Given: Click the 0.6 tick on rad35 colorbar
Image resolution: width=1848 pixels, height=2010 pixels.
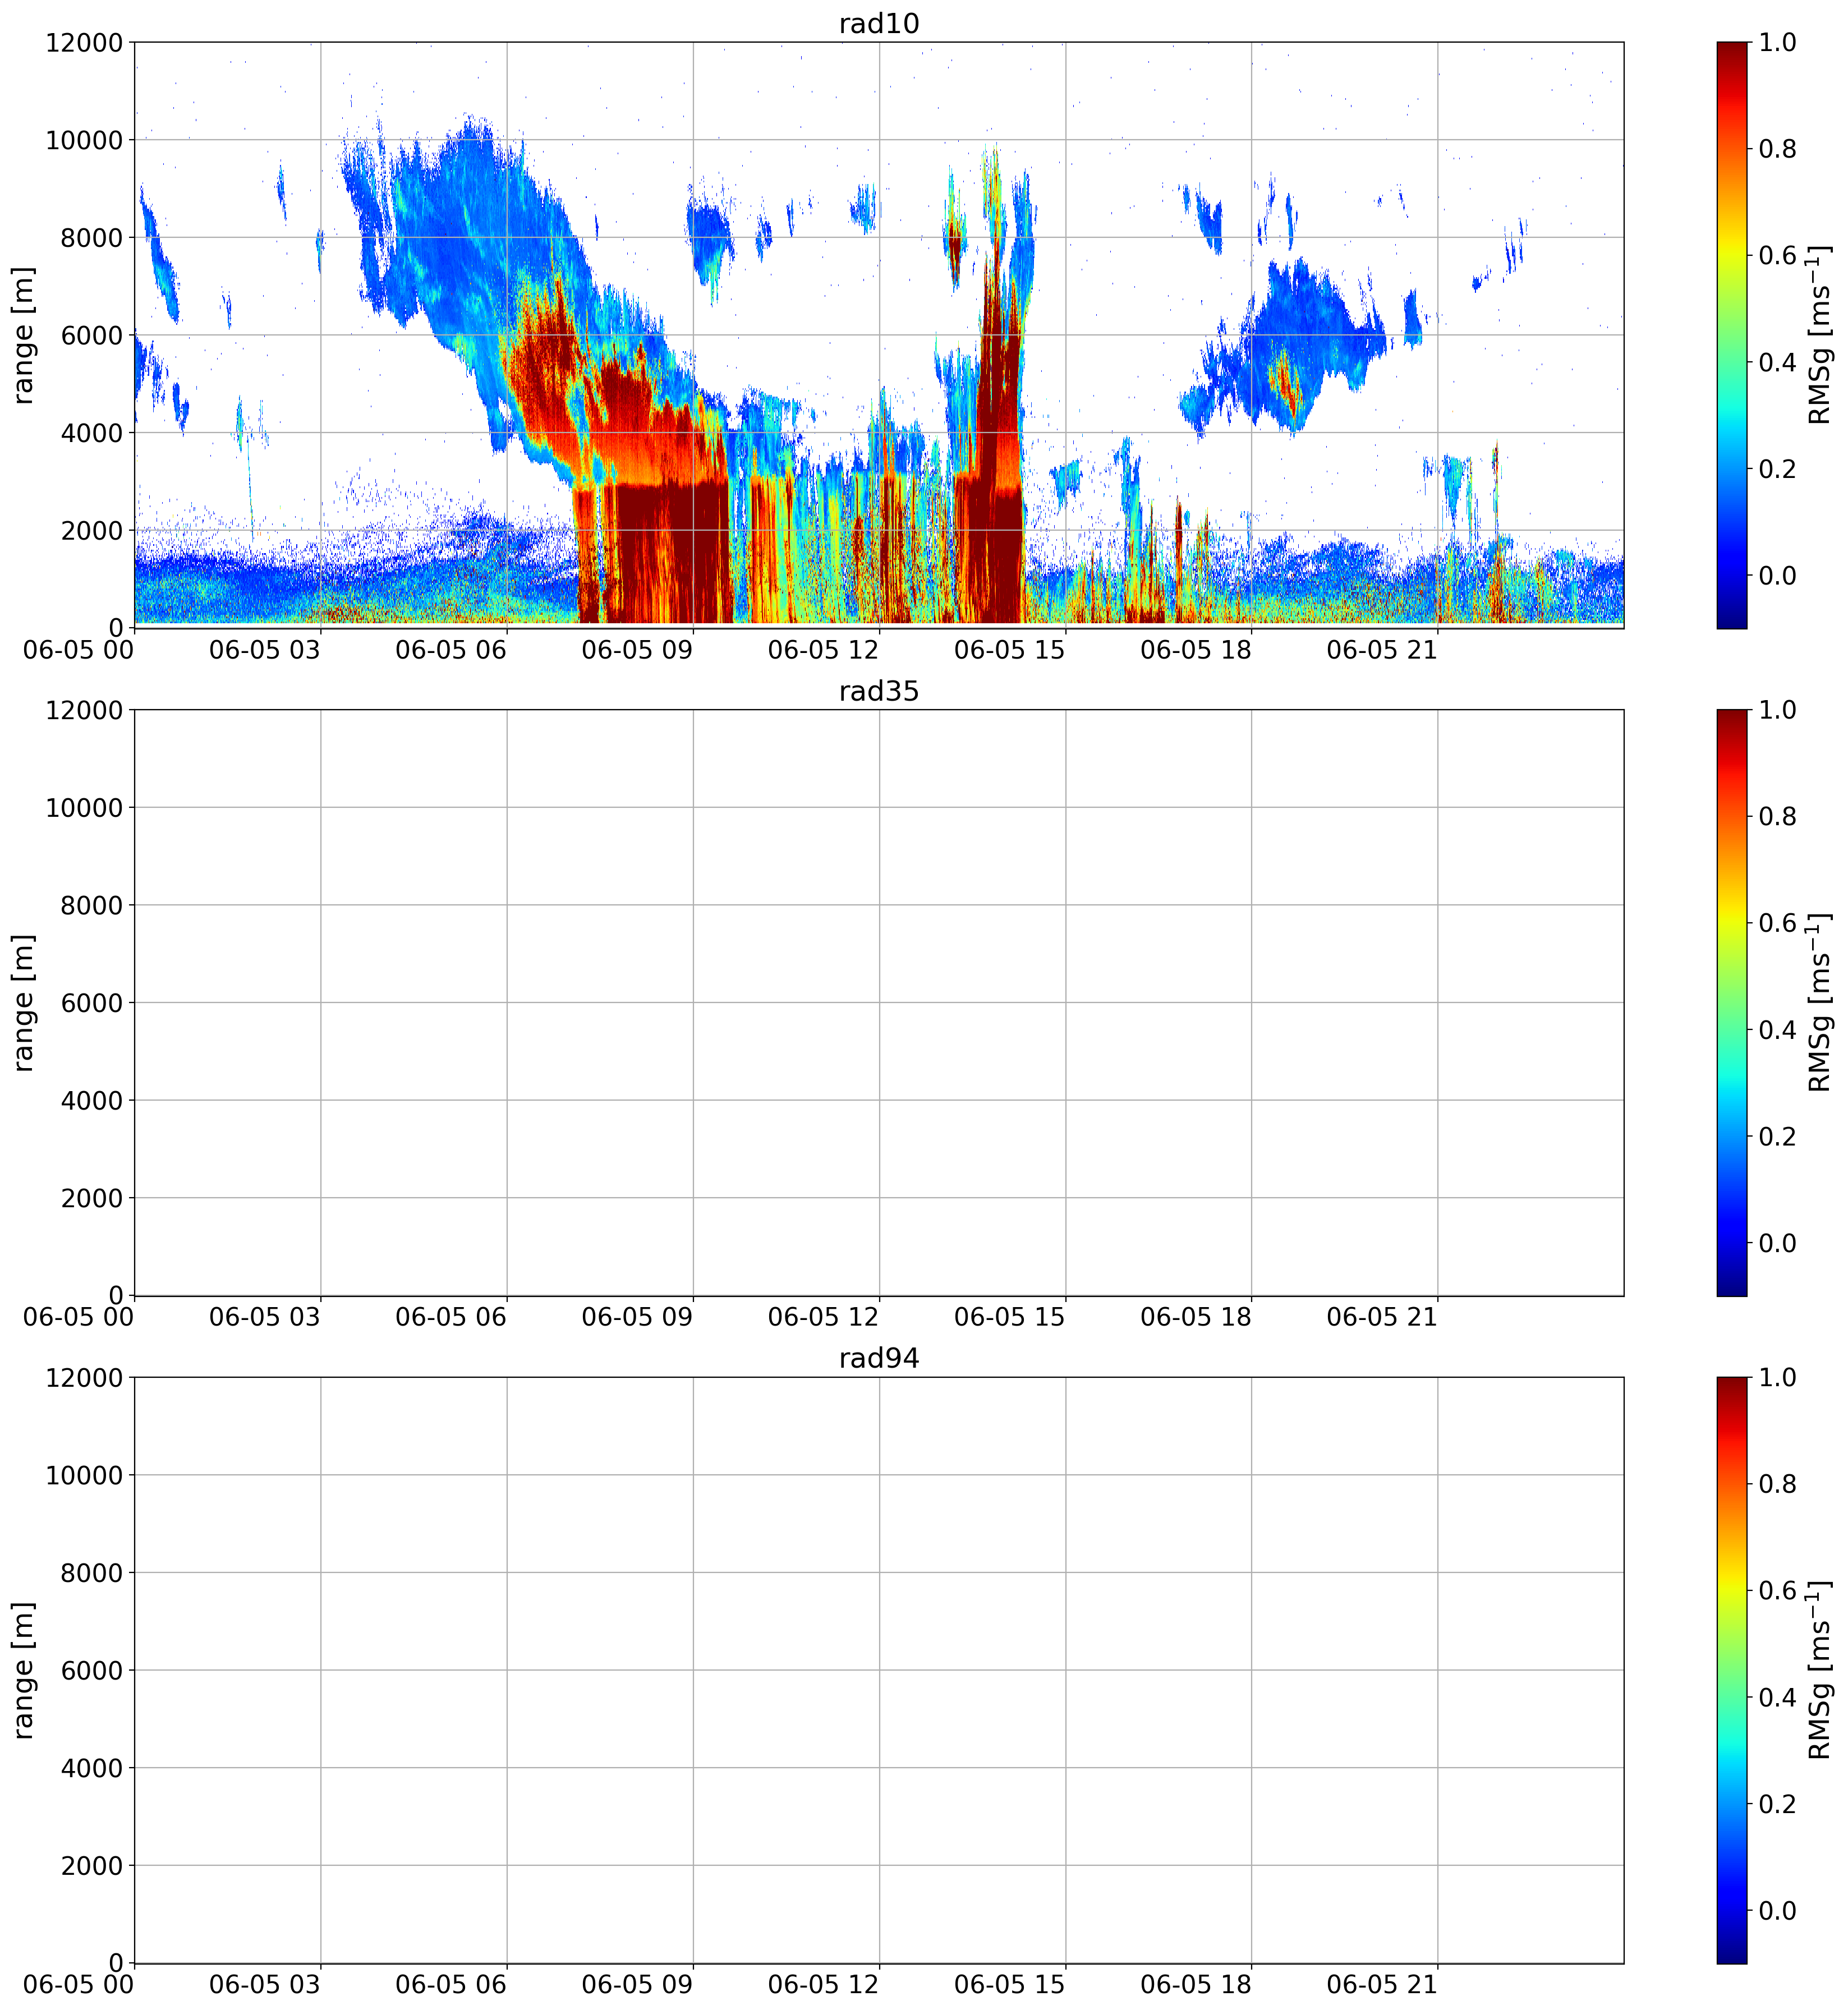Looking at the screenshot, I should point(1778,923).
